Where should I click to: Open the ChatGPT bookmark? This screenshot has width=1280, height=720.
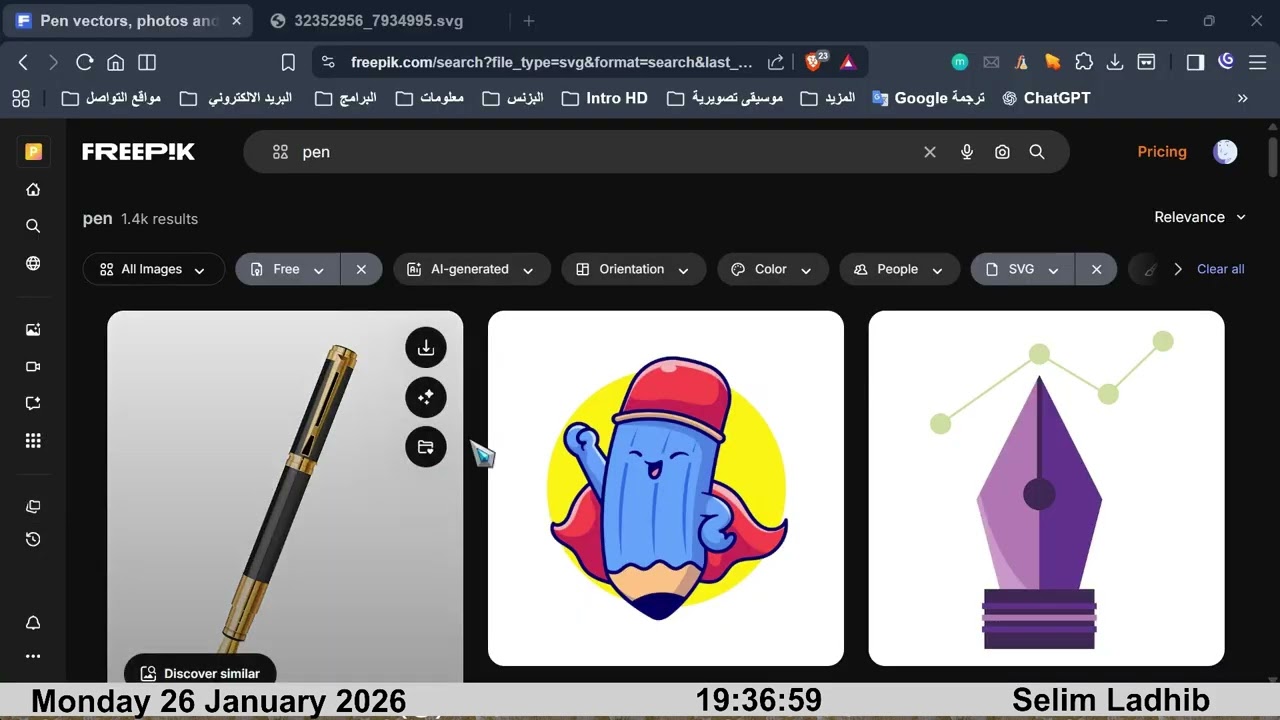click(x=1046, y=98)
